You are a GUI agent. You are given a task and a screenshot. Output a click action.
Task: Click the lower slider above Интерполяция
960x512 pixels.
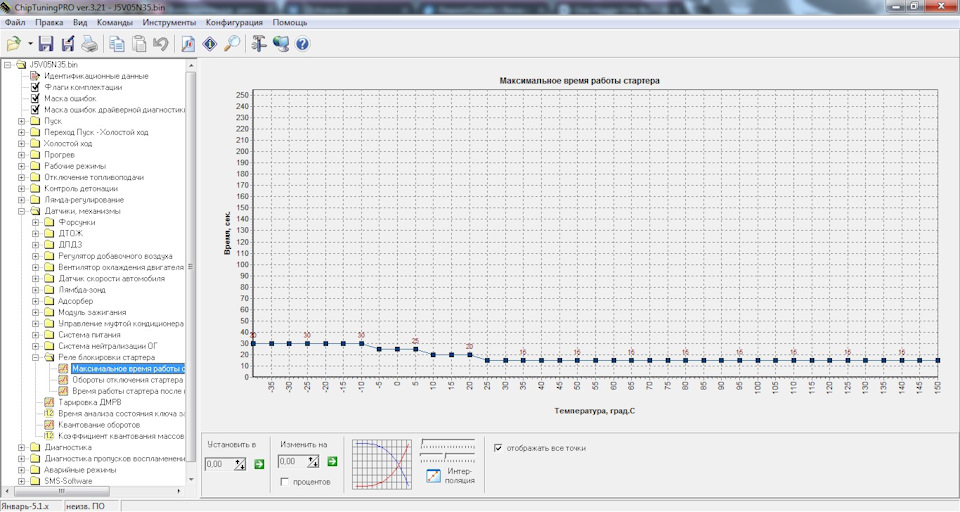tap(448, 456)
